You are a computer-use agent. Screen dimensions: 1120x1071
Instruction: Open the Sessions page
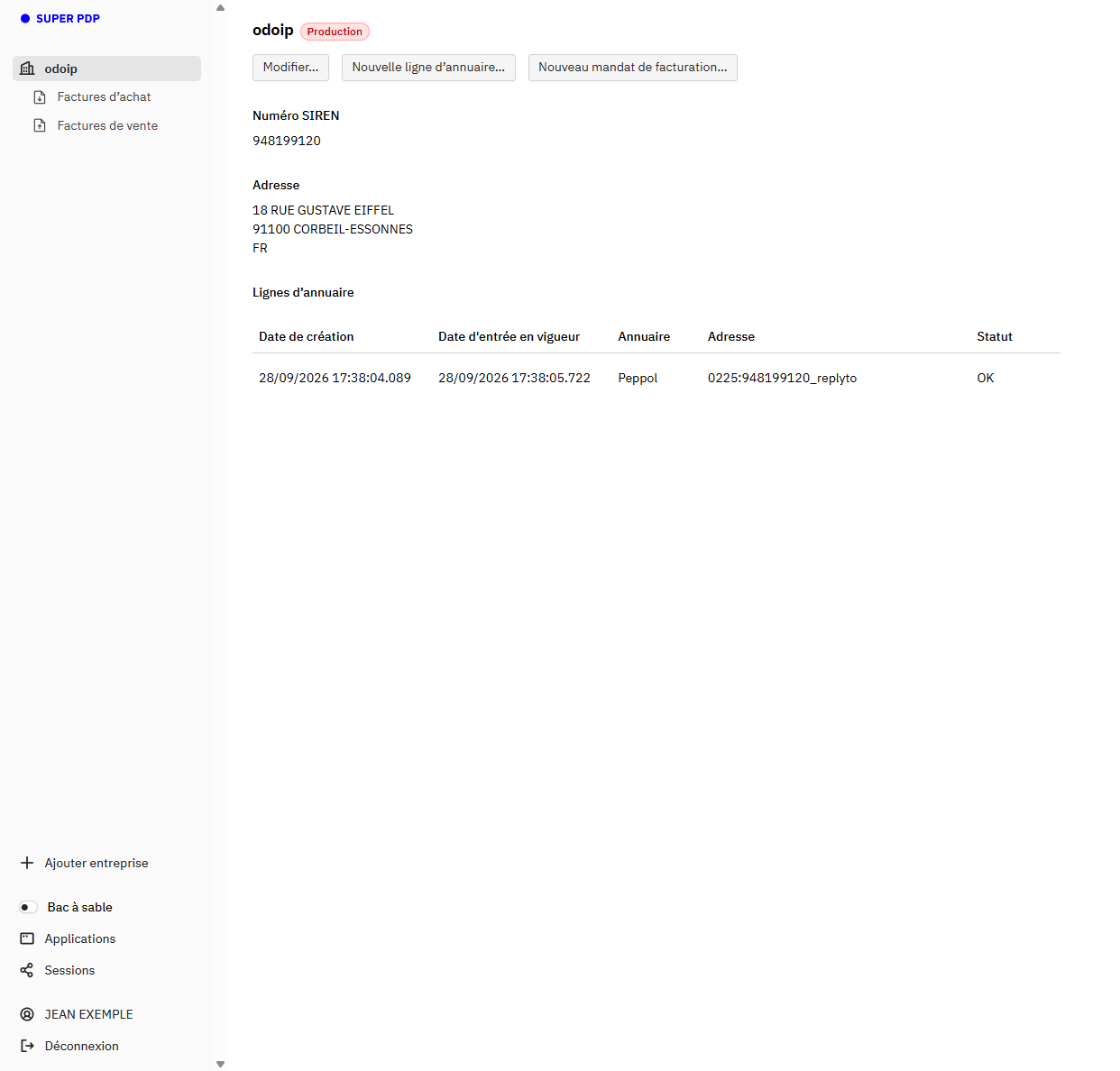(x=69, y=970)
